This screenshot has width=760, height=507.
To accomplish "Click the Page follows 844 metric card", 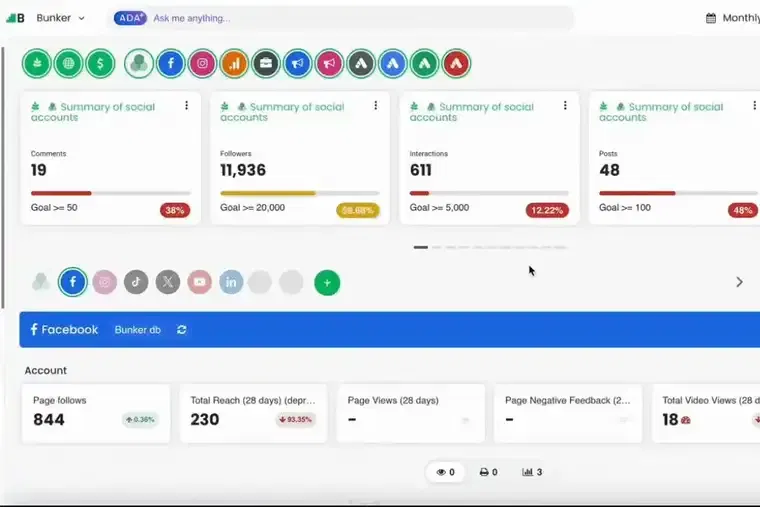I will pos(96,413).
